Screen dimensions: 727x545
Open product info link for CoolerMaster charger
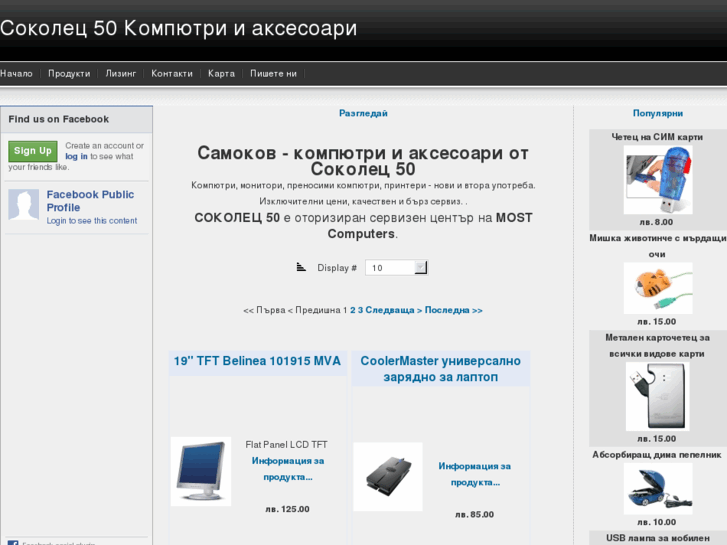point(475,474)
